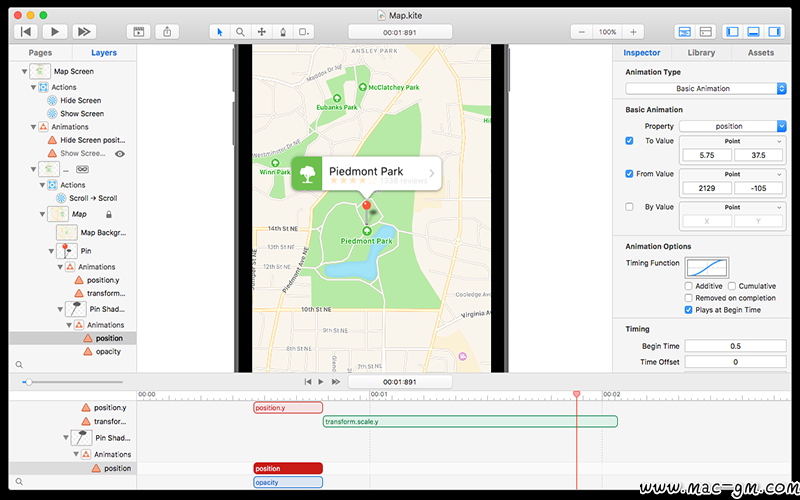Viewport: 800px width, 500px height.
Task: Uncheck Plays at Begin Time
Action: click(x=688, y=310)
